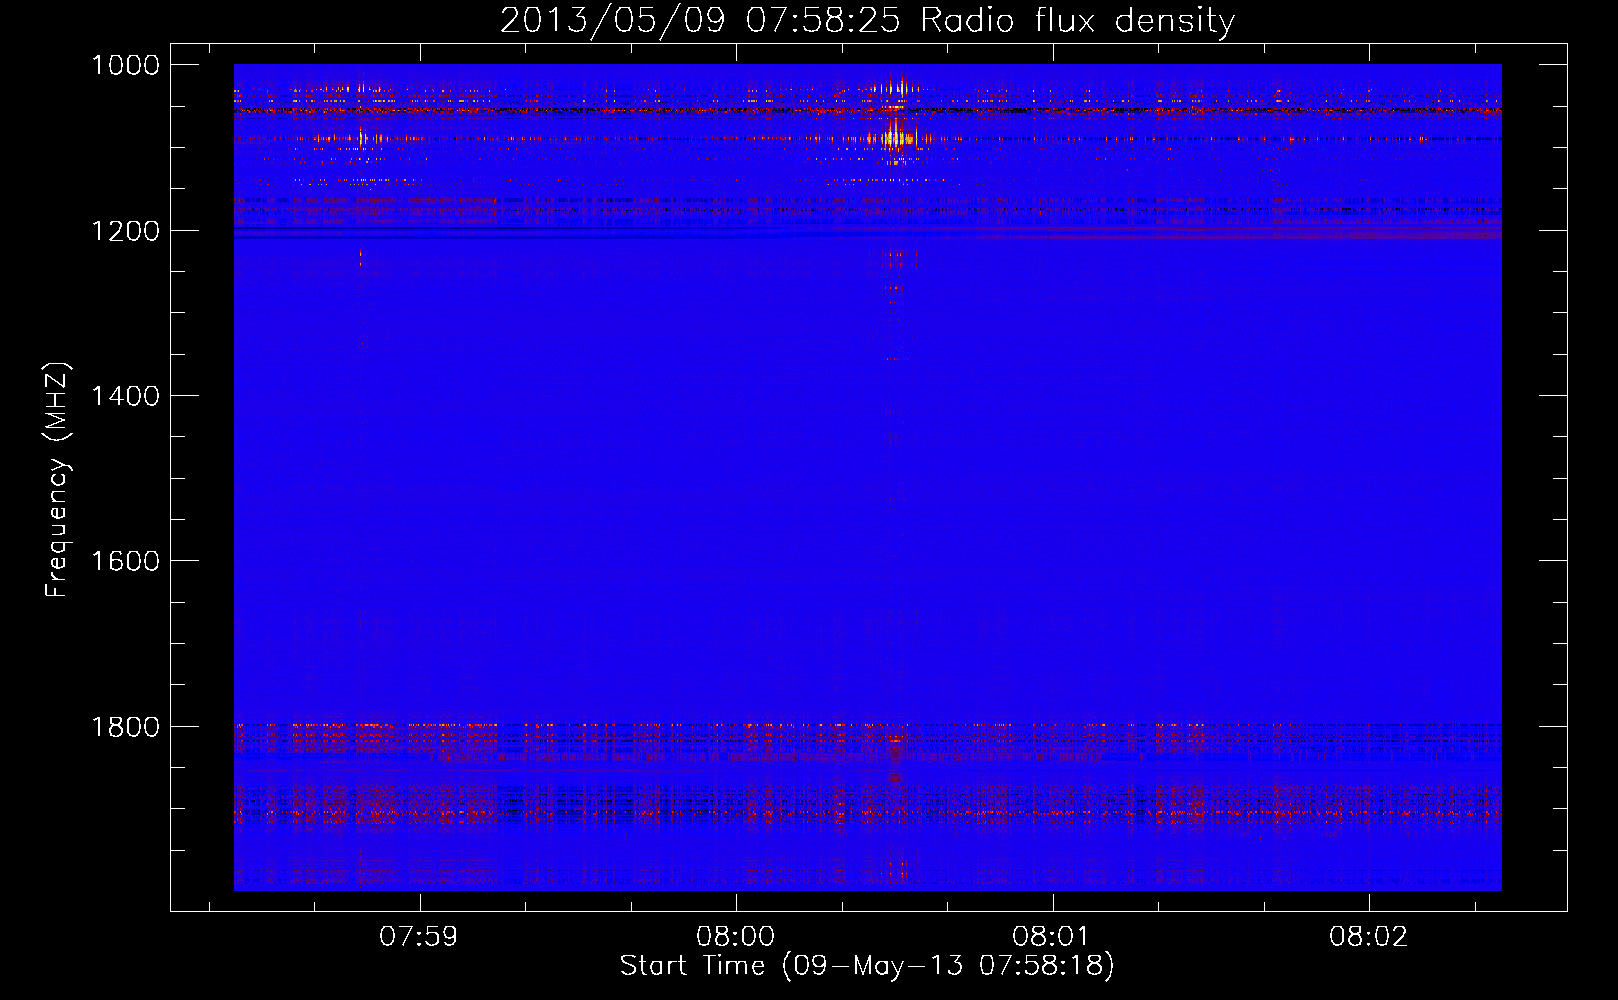Image resolution: width=1618 pixels, height=1000 pixels.
Task: Click the "Start Time (09-May-13 07:58:18)" label
Action: click(x=867, y=966)
